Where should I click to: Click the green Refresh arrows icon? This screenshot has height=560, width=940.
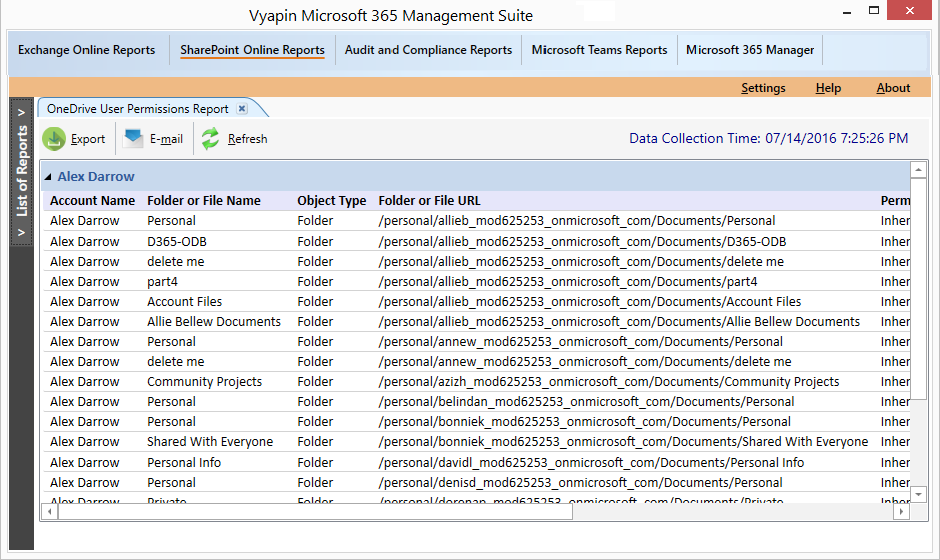click(210, 139)
